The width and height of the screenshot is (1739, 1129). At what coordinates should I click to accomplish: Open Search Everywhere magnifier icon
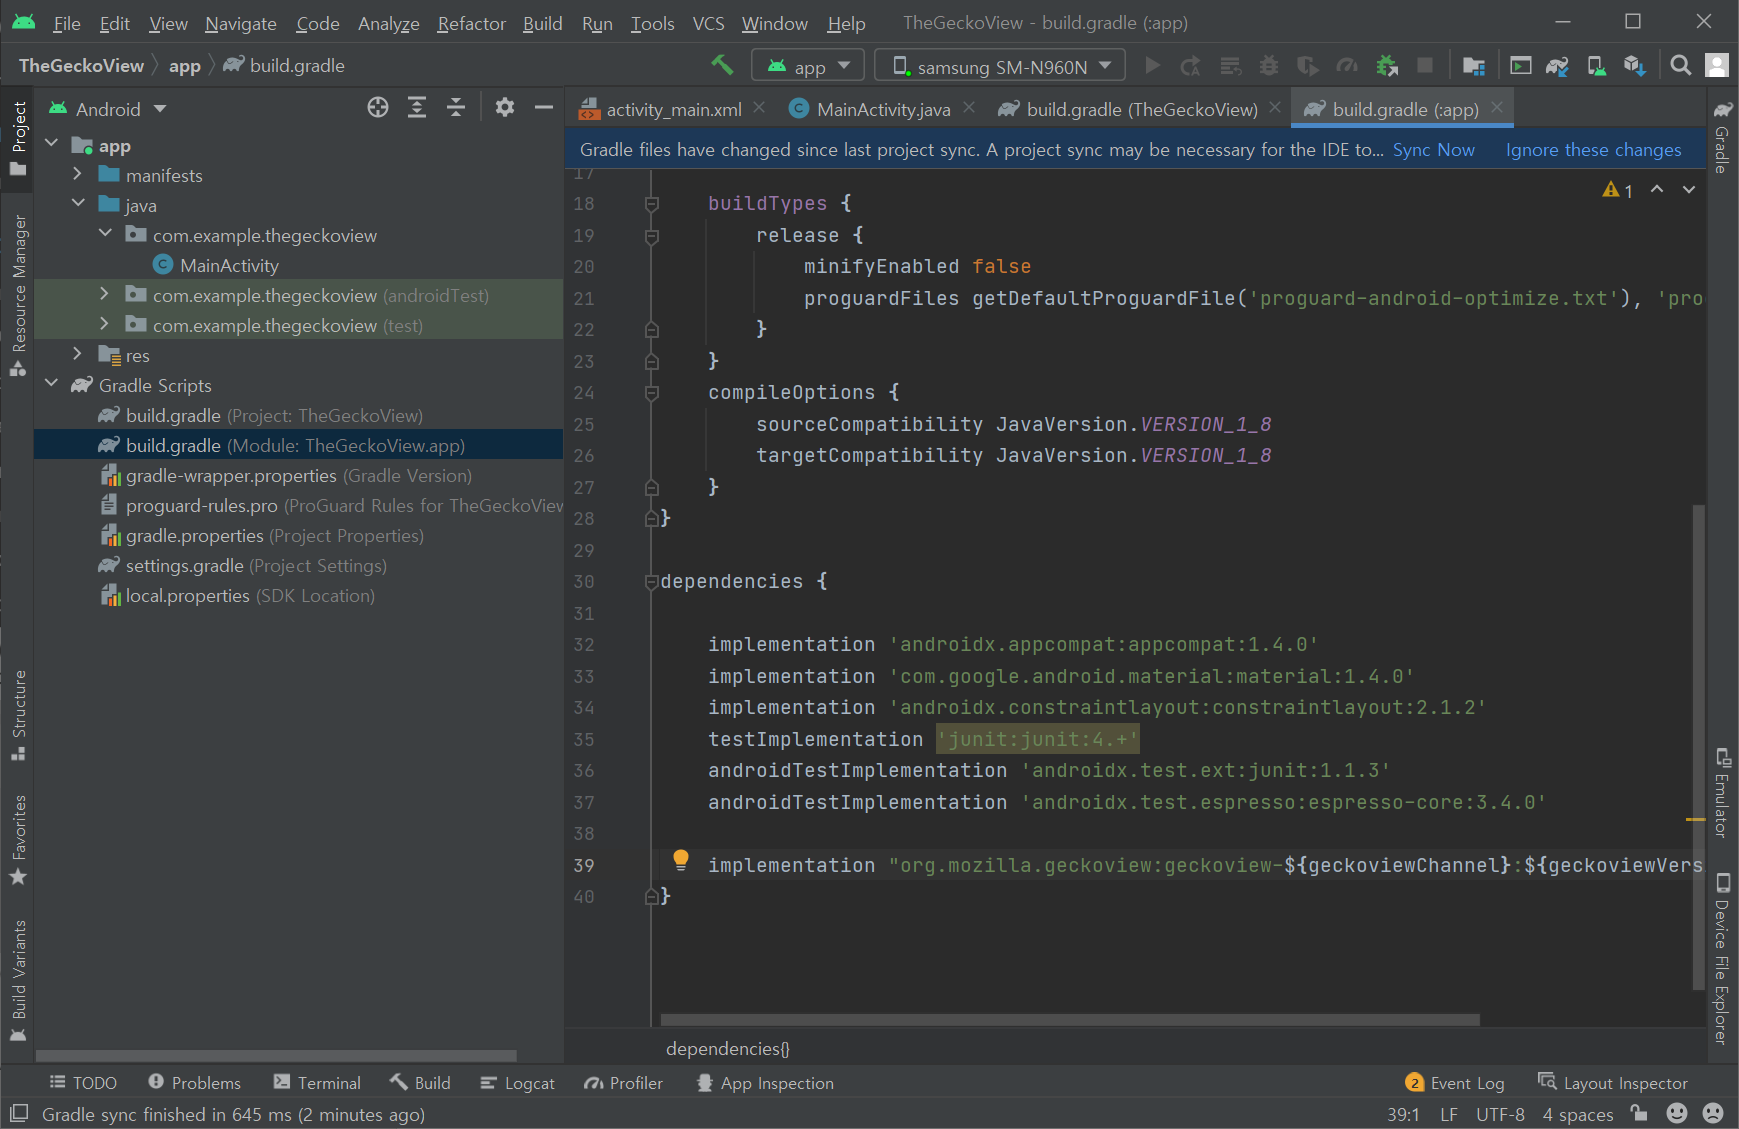coord(1681,66)
